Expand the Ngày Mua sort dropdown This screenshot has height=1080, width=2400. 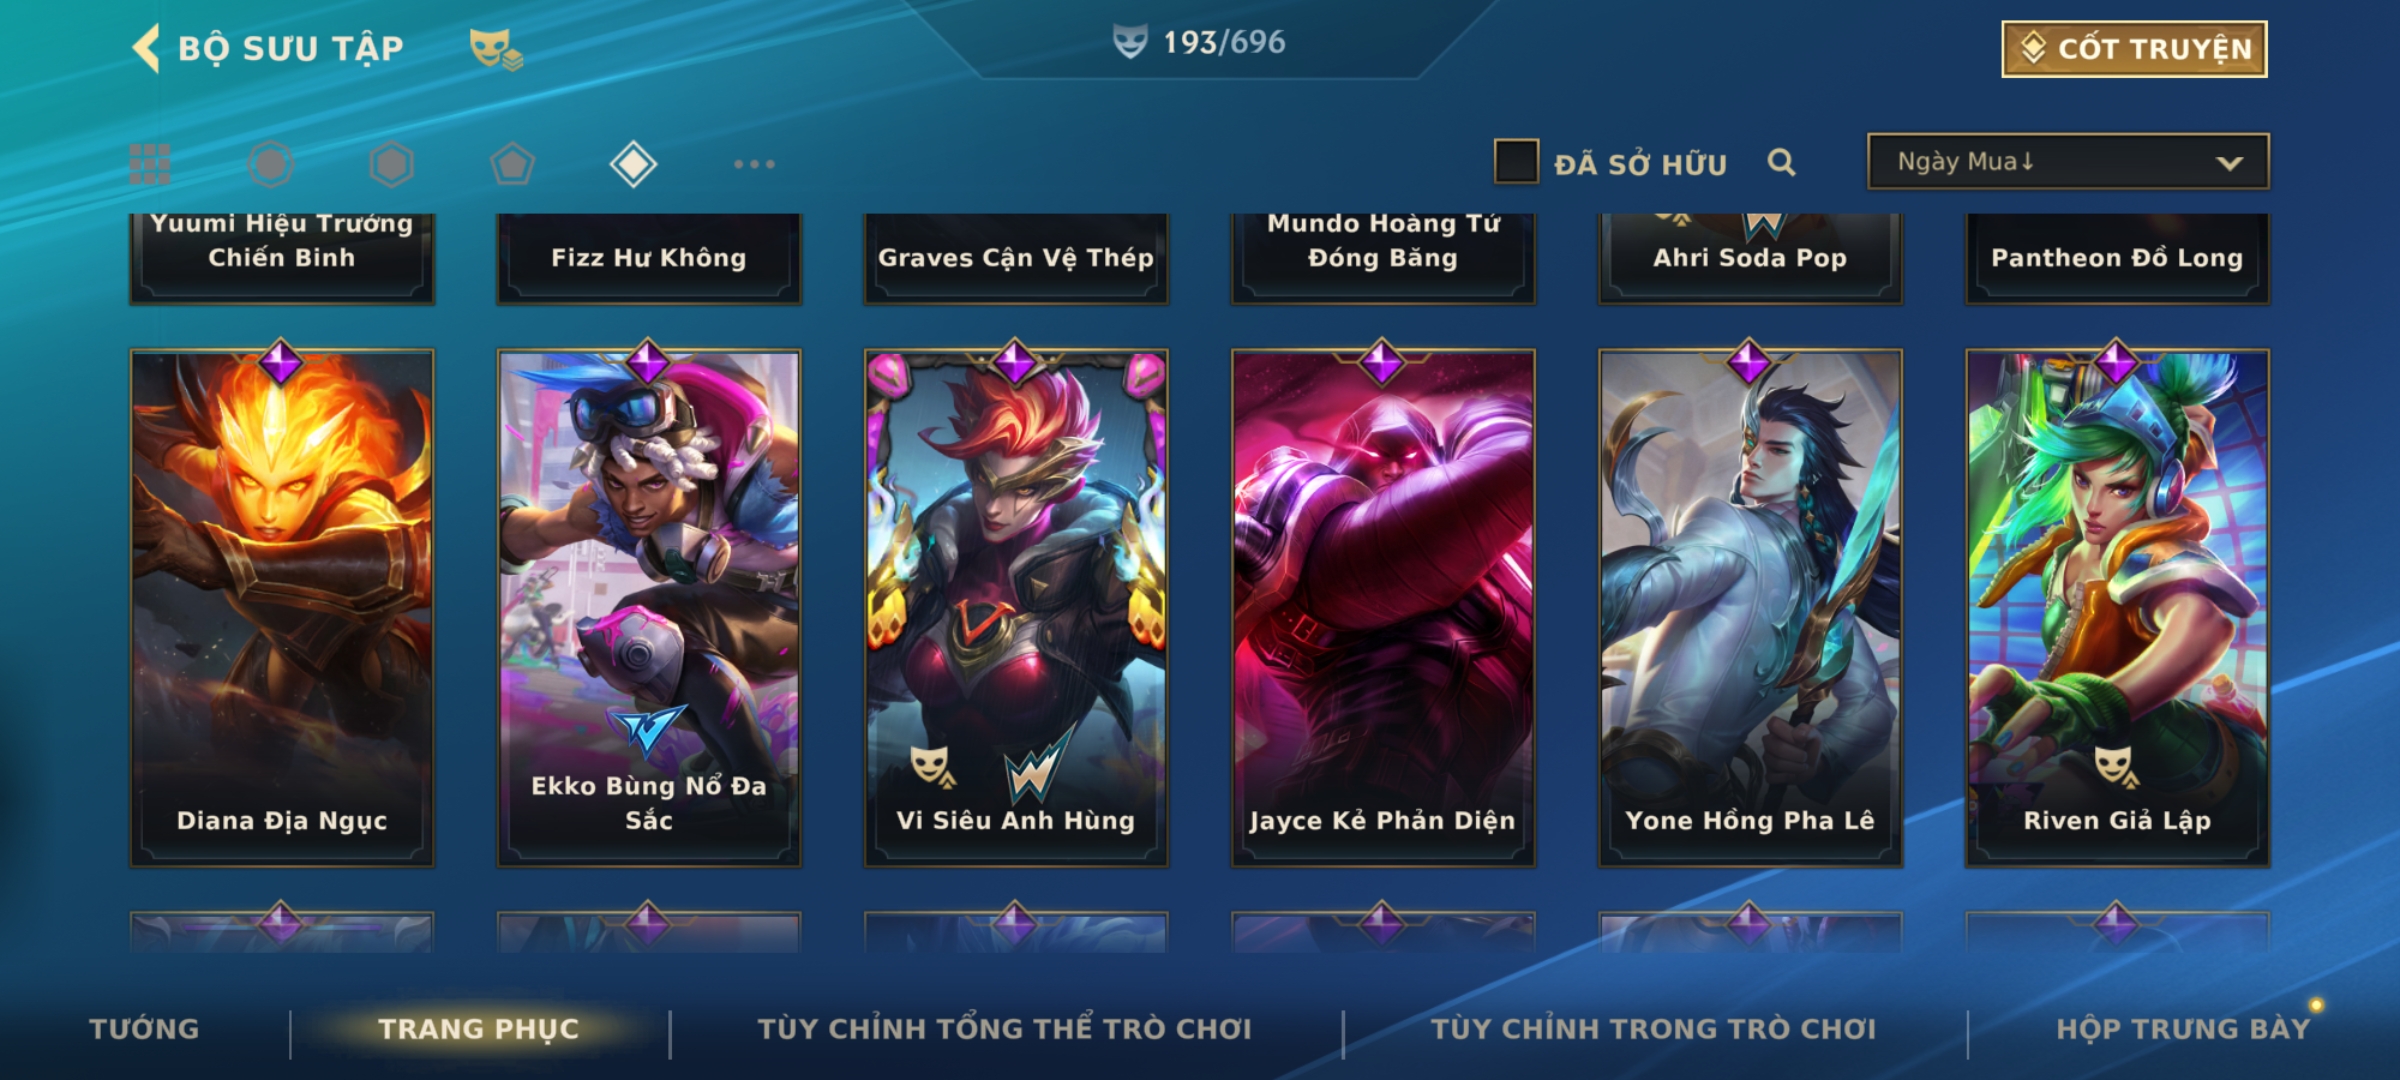[x=2068, y=161]
